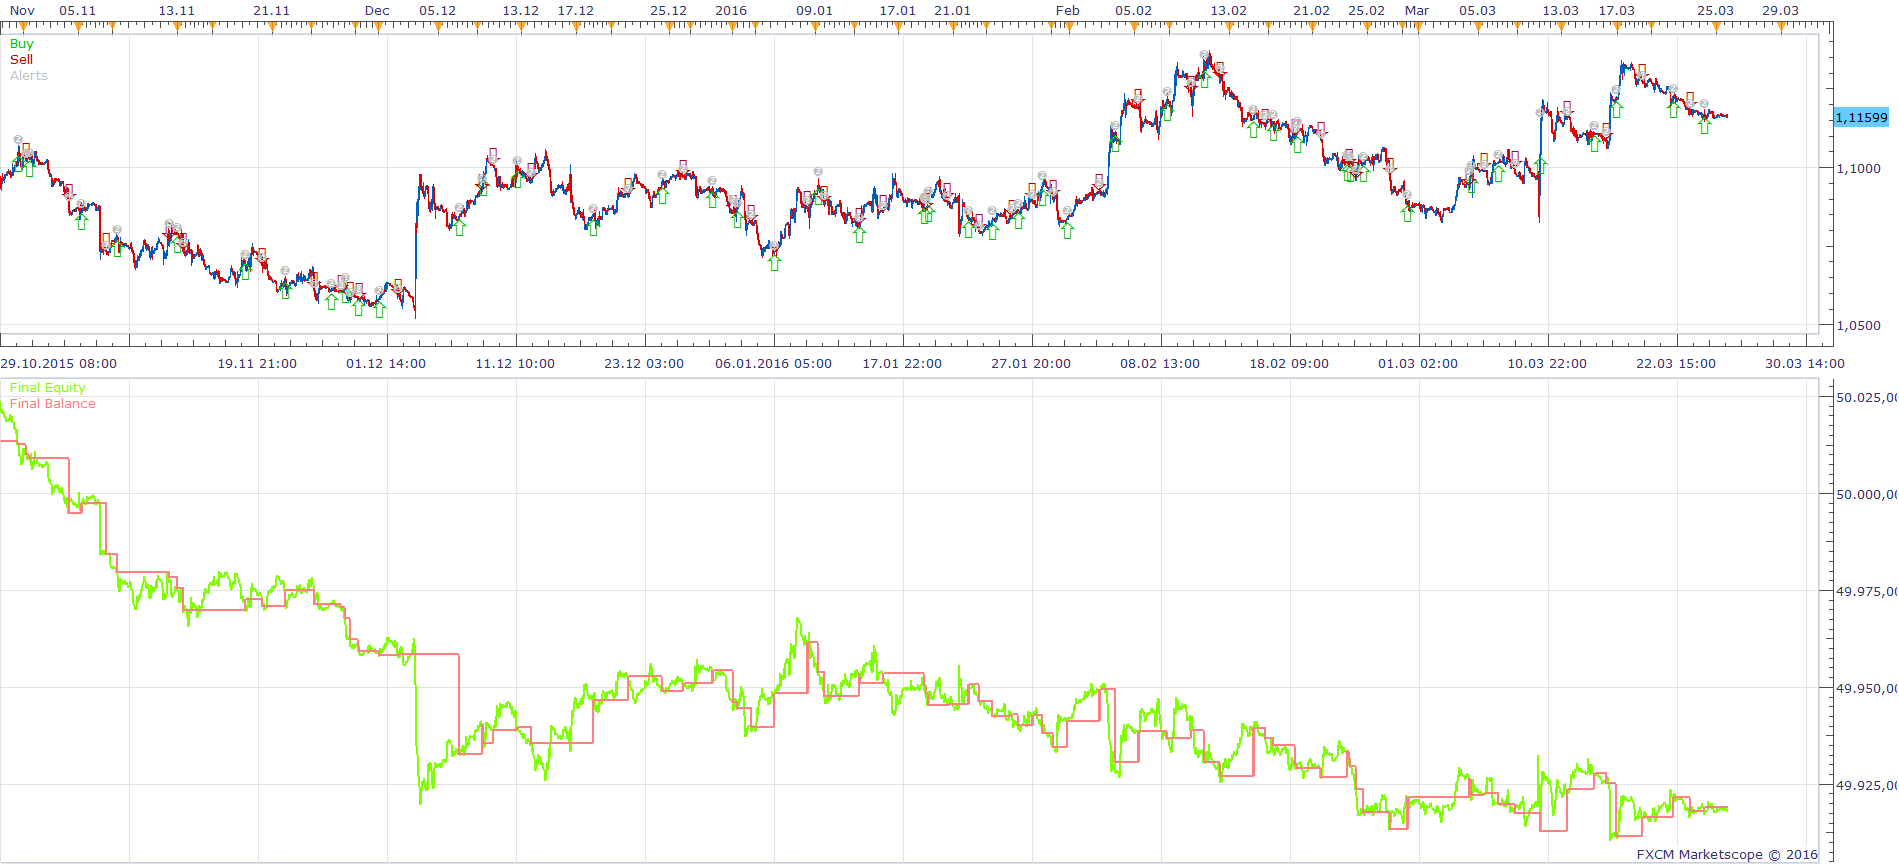
Task: Click the 21.11 date on top timeline
Action: (271, 11)
